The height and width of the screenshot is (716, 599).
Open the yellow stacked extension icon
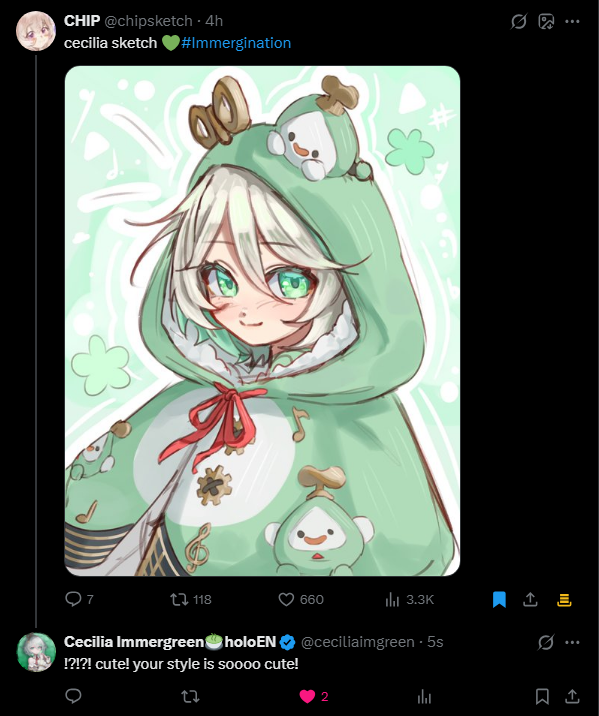tap(564, 600)
